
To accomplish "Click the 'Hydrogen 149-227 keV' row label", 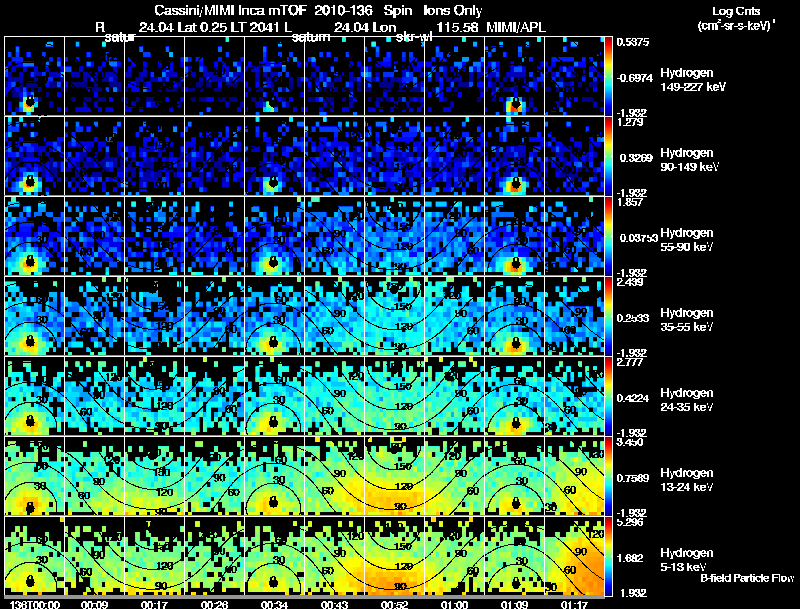I will [x=692, y=80].
